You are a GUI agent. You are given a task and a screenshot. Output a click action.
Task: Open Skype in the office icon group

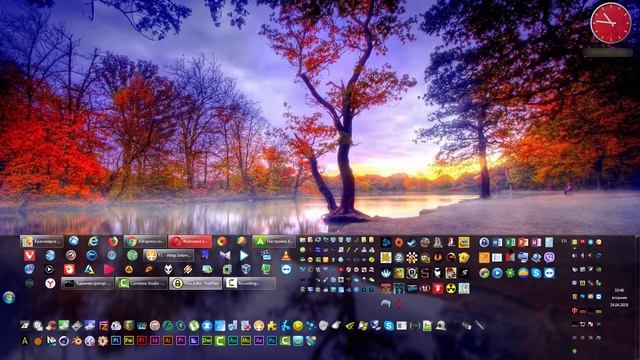pos(536,273)
